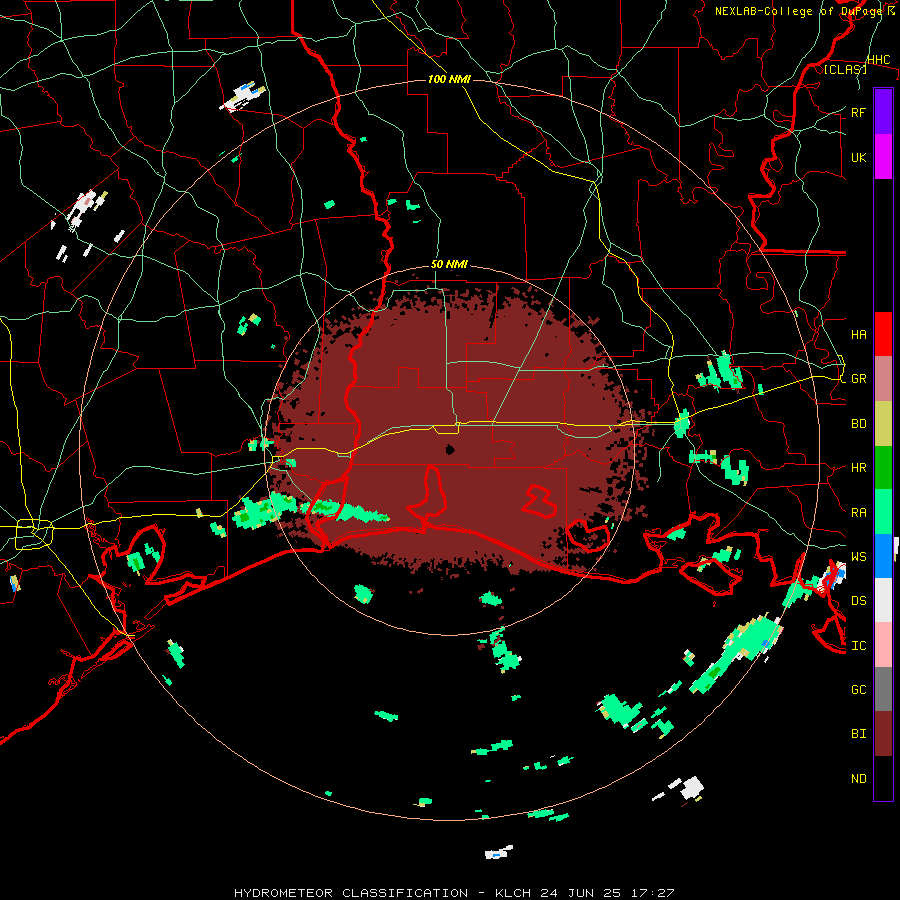Click the purple RF legend color swatch
Image resolution: width=900 pixels, height=900 pixels.
[883, 112]
